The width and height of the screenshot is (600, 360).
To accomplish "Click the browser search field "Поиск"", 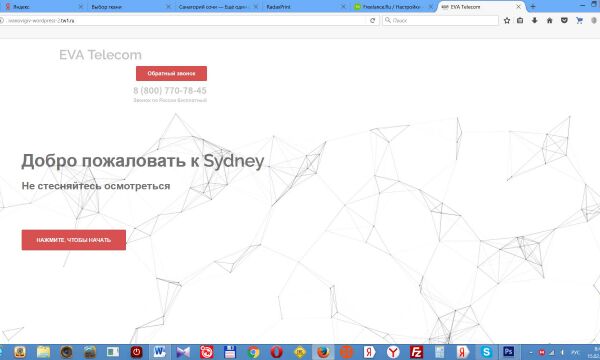I will [x=440, y=21].
